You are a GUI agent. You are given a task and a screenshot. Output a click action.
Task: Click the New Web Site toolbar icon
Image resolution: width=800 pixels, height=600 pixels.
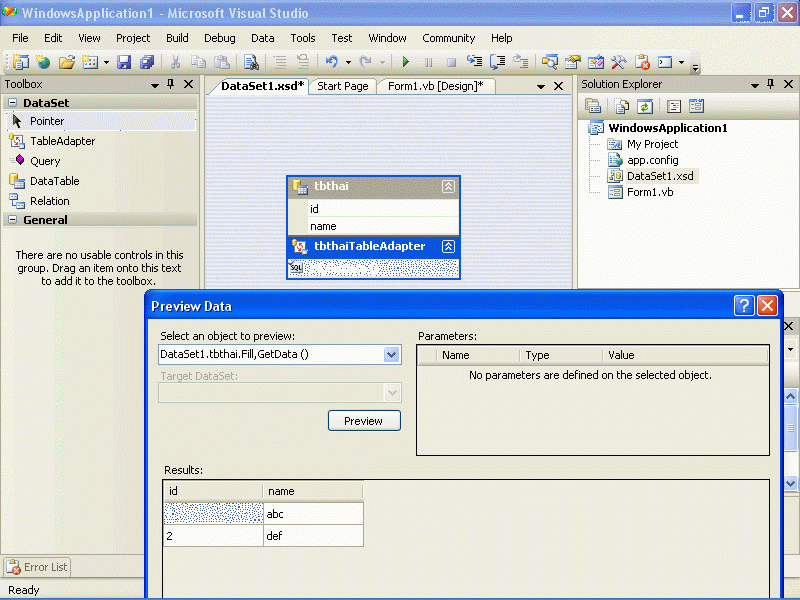pyautogui.click(x=44, y=62)
